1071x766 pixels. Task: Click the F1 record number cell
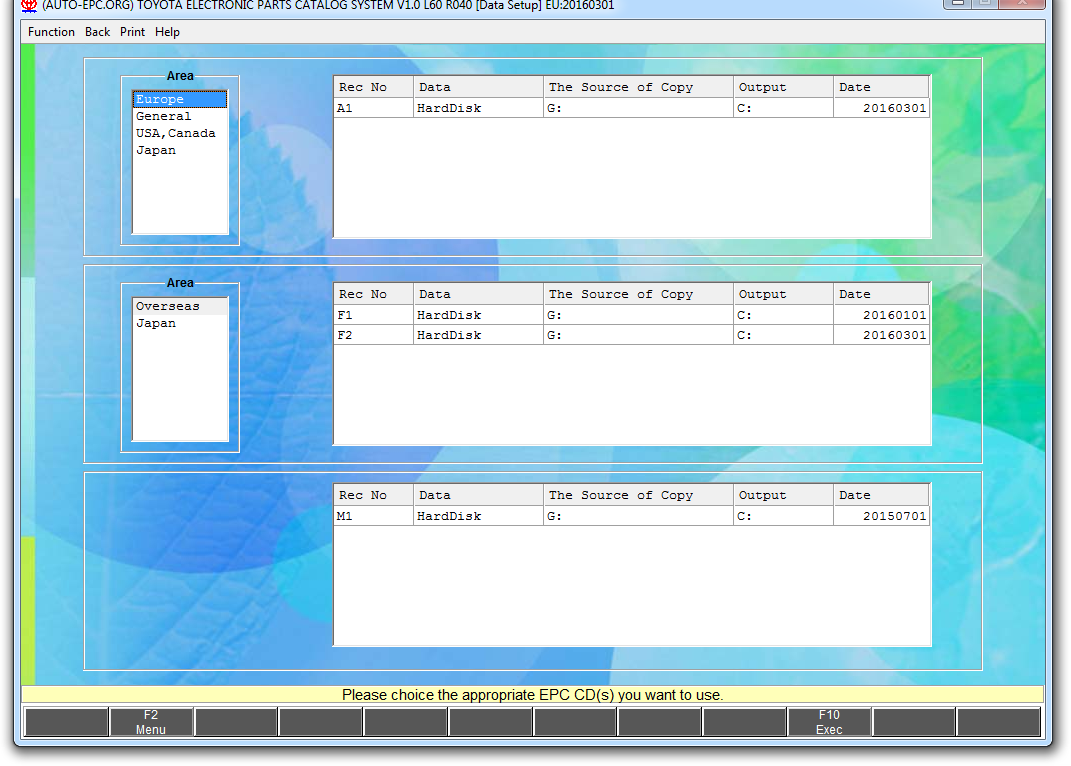click(374, 315)
